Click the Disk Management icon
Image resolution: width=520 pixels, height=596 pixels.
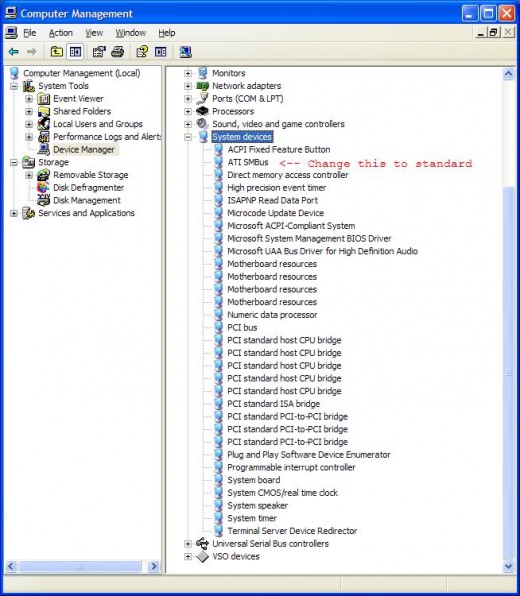tap(44, 200)
